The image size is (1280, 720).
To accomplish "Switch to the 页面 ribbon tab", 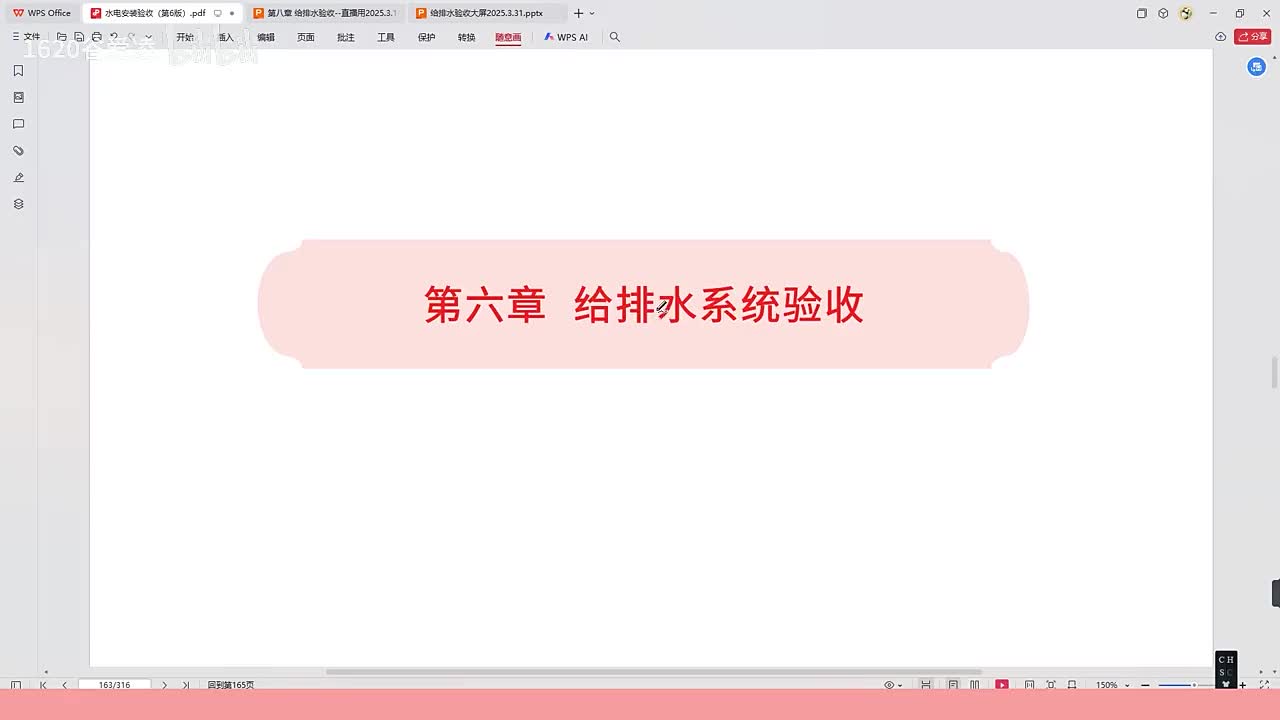I will pos(306,37).
